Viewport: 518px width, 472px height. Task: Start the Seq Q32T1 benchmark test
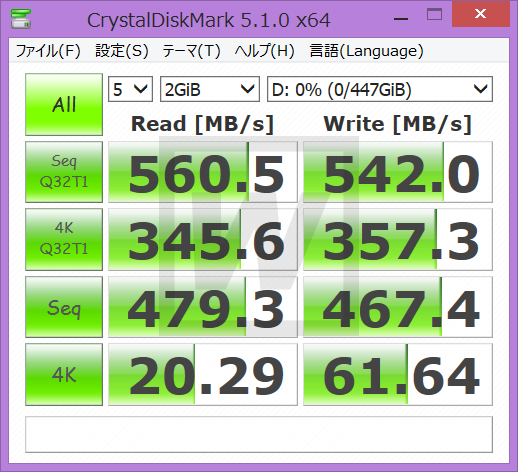click(x=64, y=172)
